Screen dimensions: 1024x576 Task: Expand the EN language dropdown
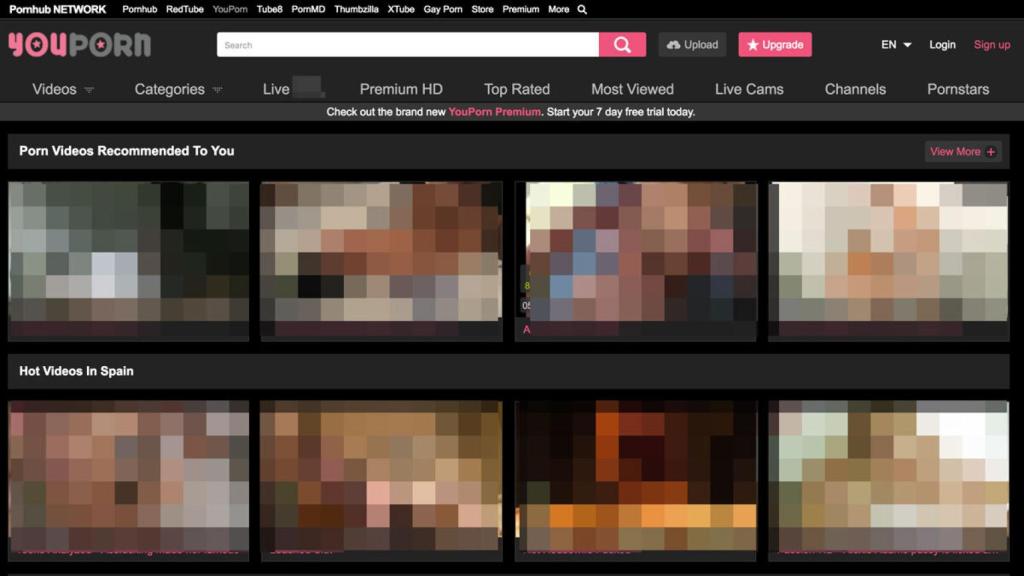pyautogui.click(x=893, y=44)
